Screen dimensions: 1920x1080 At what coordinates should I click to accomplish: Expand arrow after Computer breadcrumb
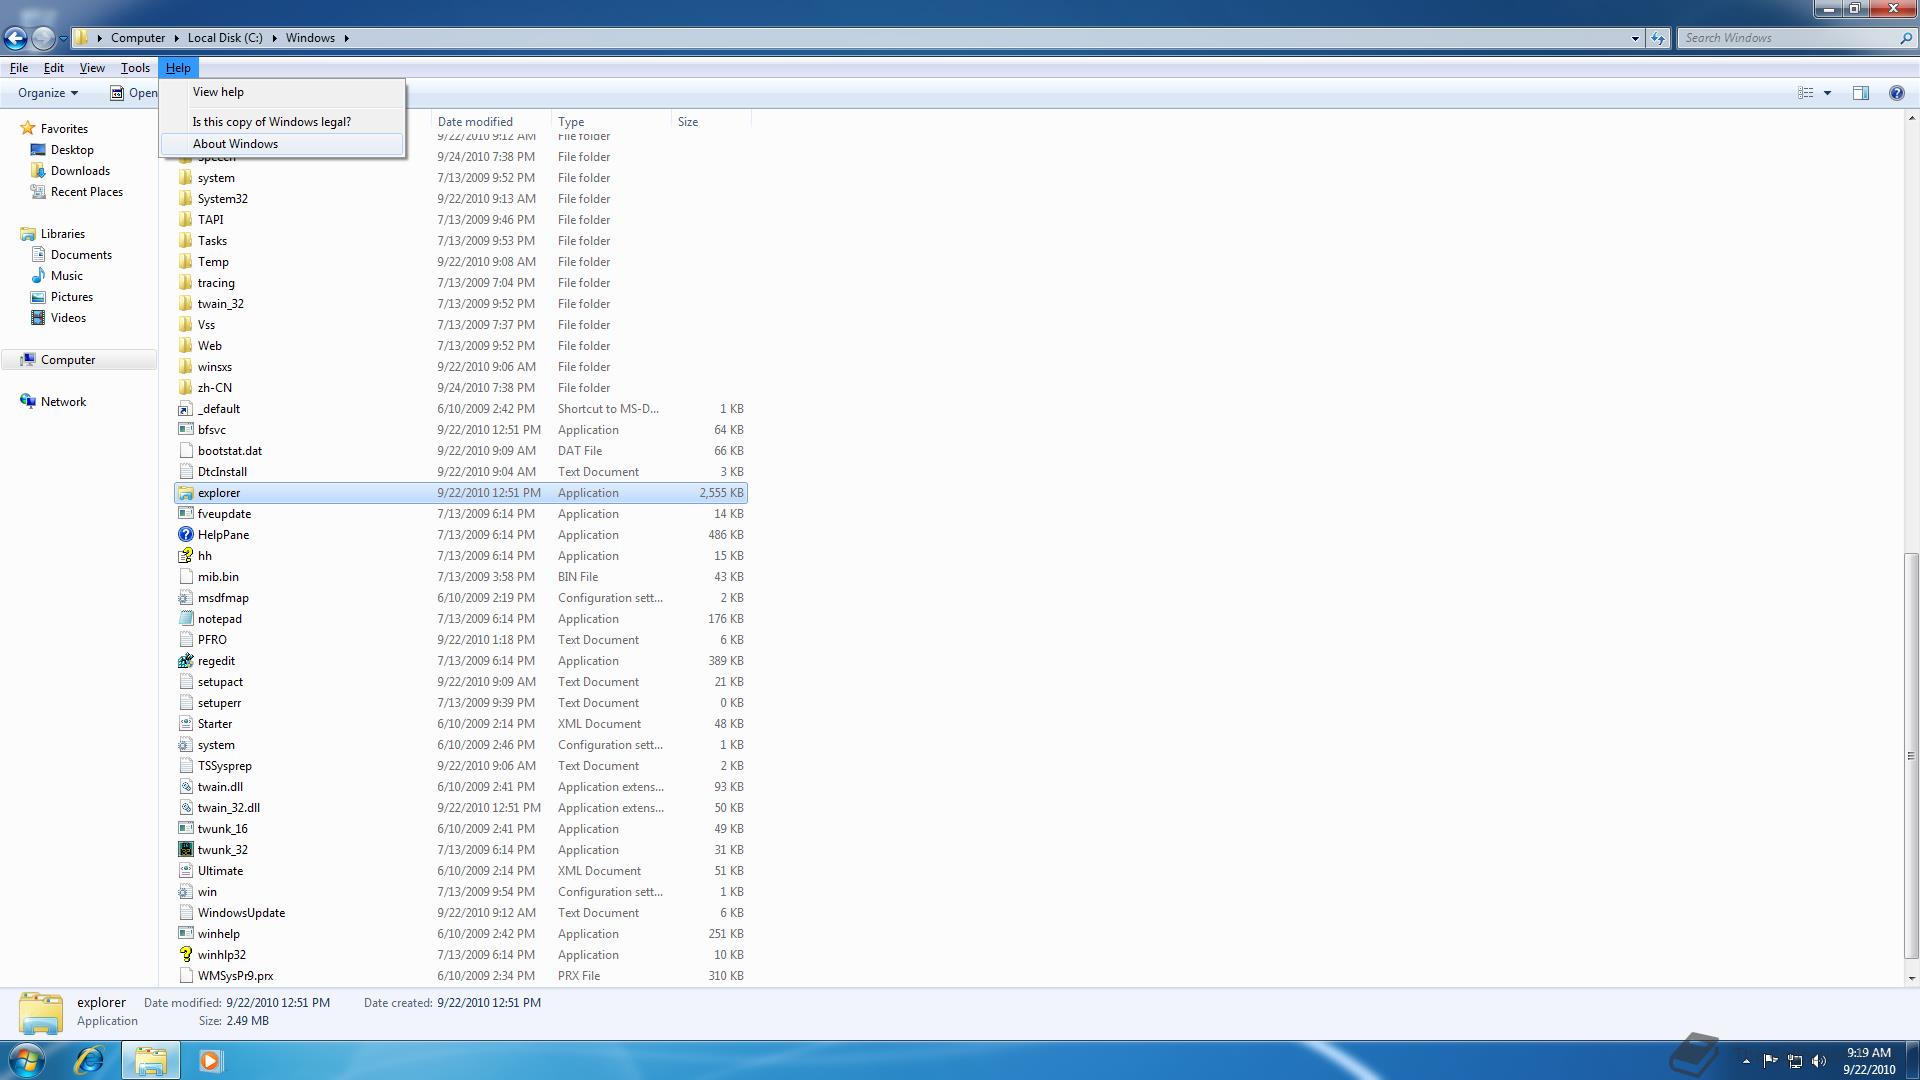pyautogui.click(x=176, y=38)
